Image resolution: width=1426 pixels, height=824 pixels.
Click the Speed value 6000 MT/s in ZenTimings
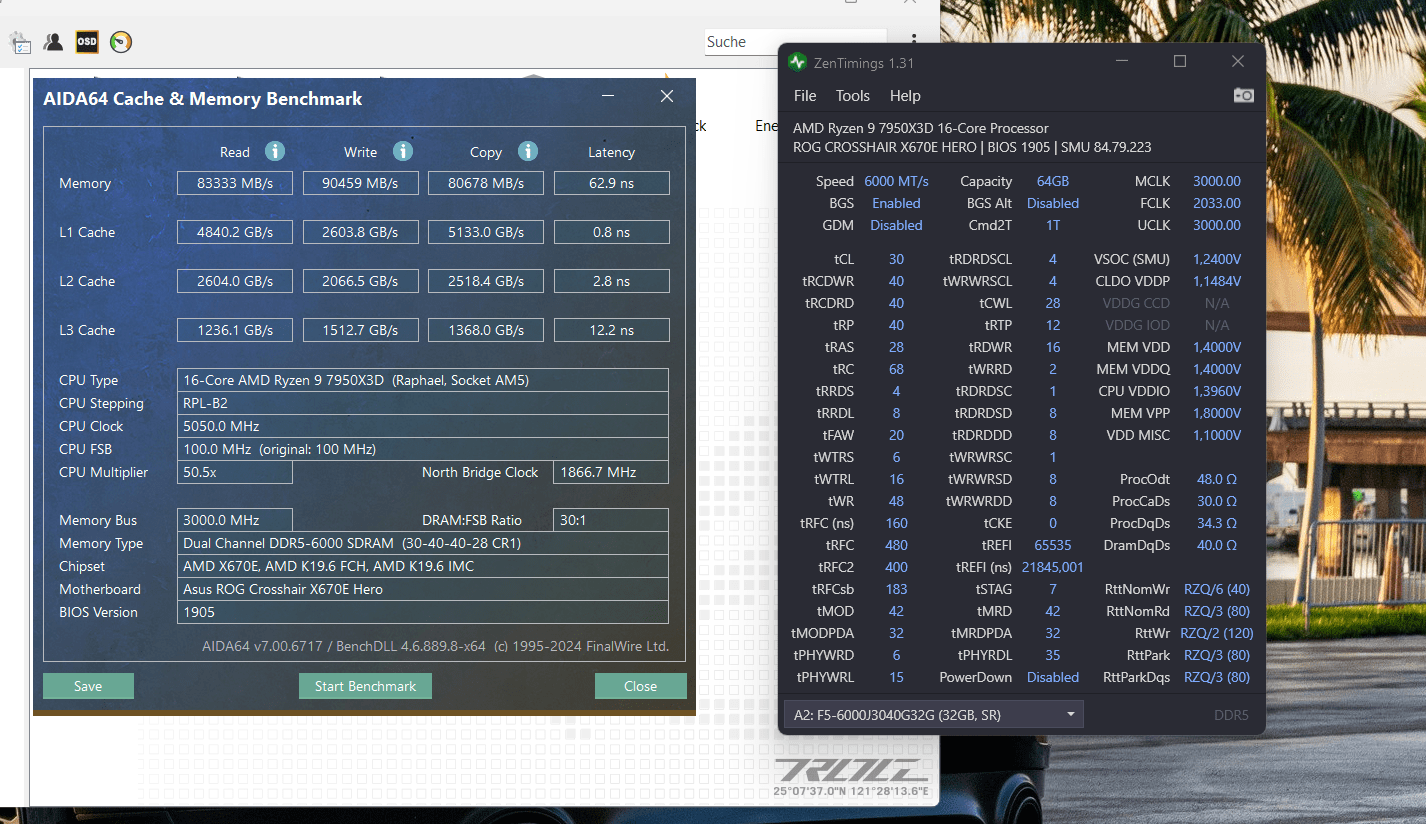[x=897, y=181]
